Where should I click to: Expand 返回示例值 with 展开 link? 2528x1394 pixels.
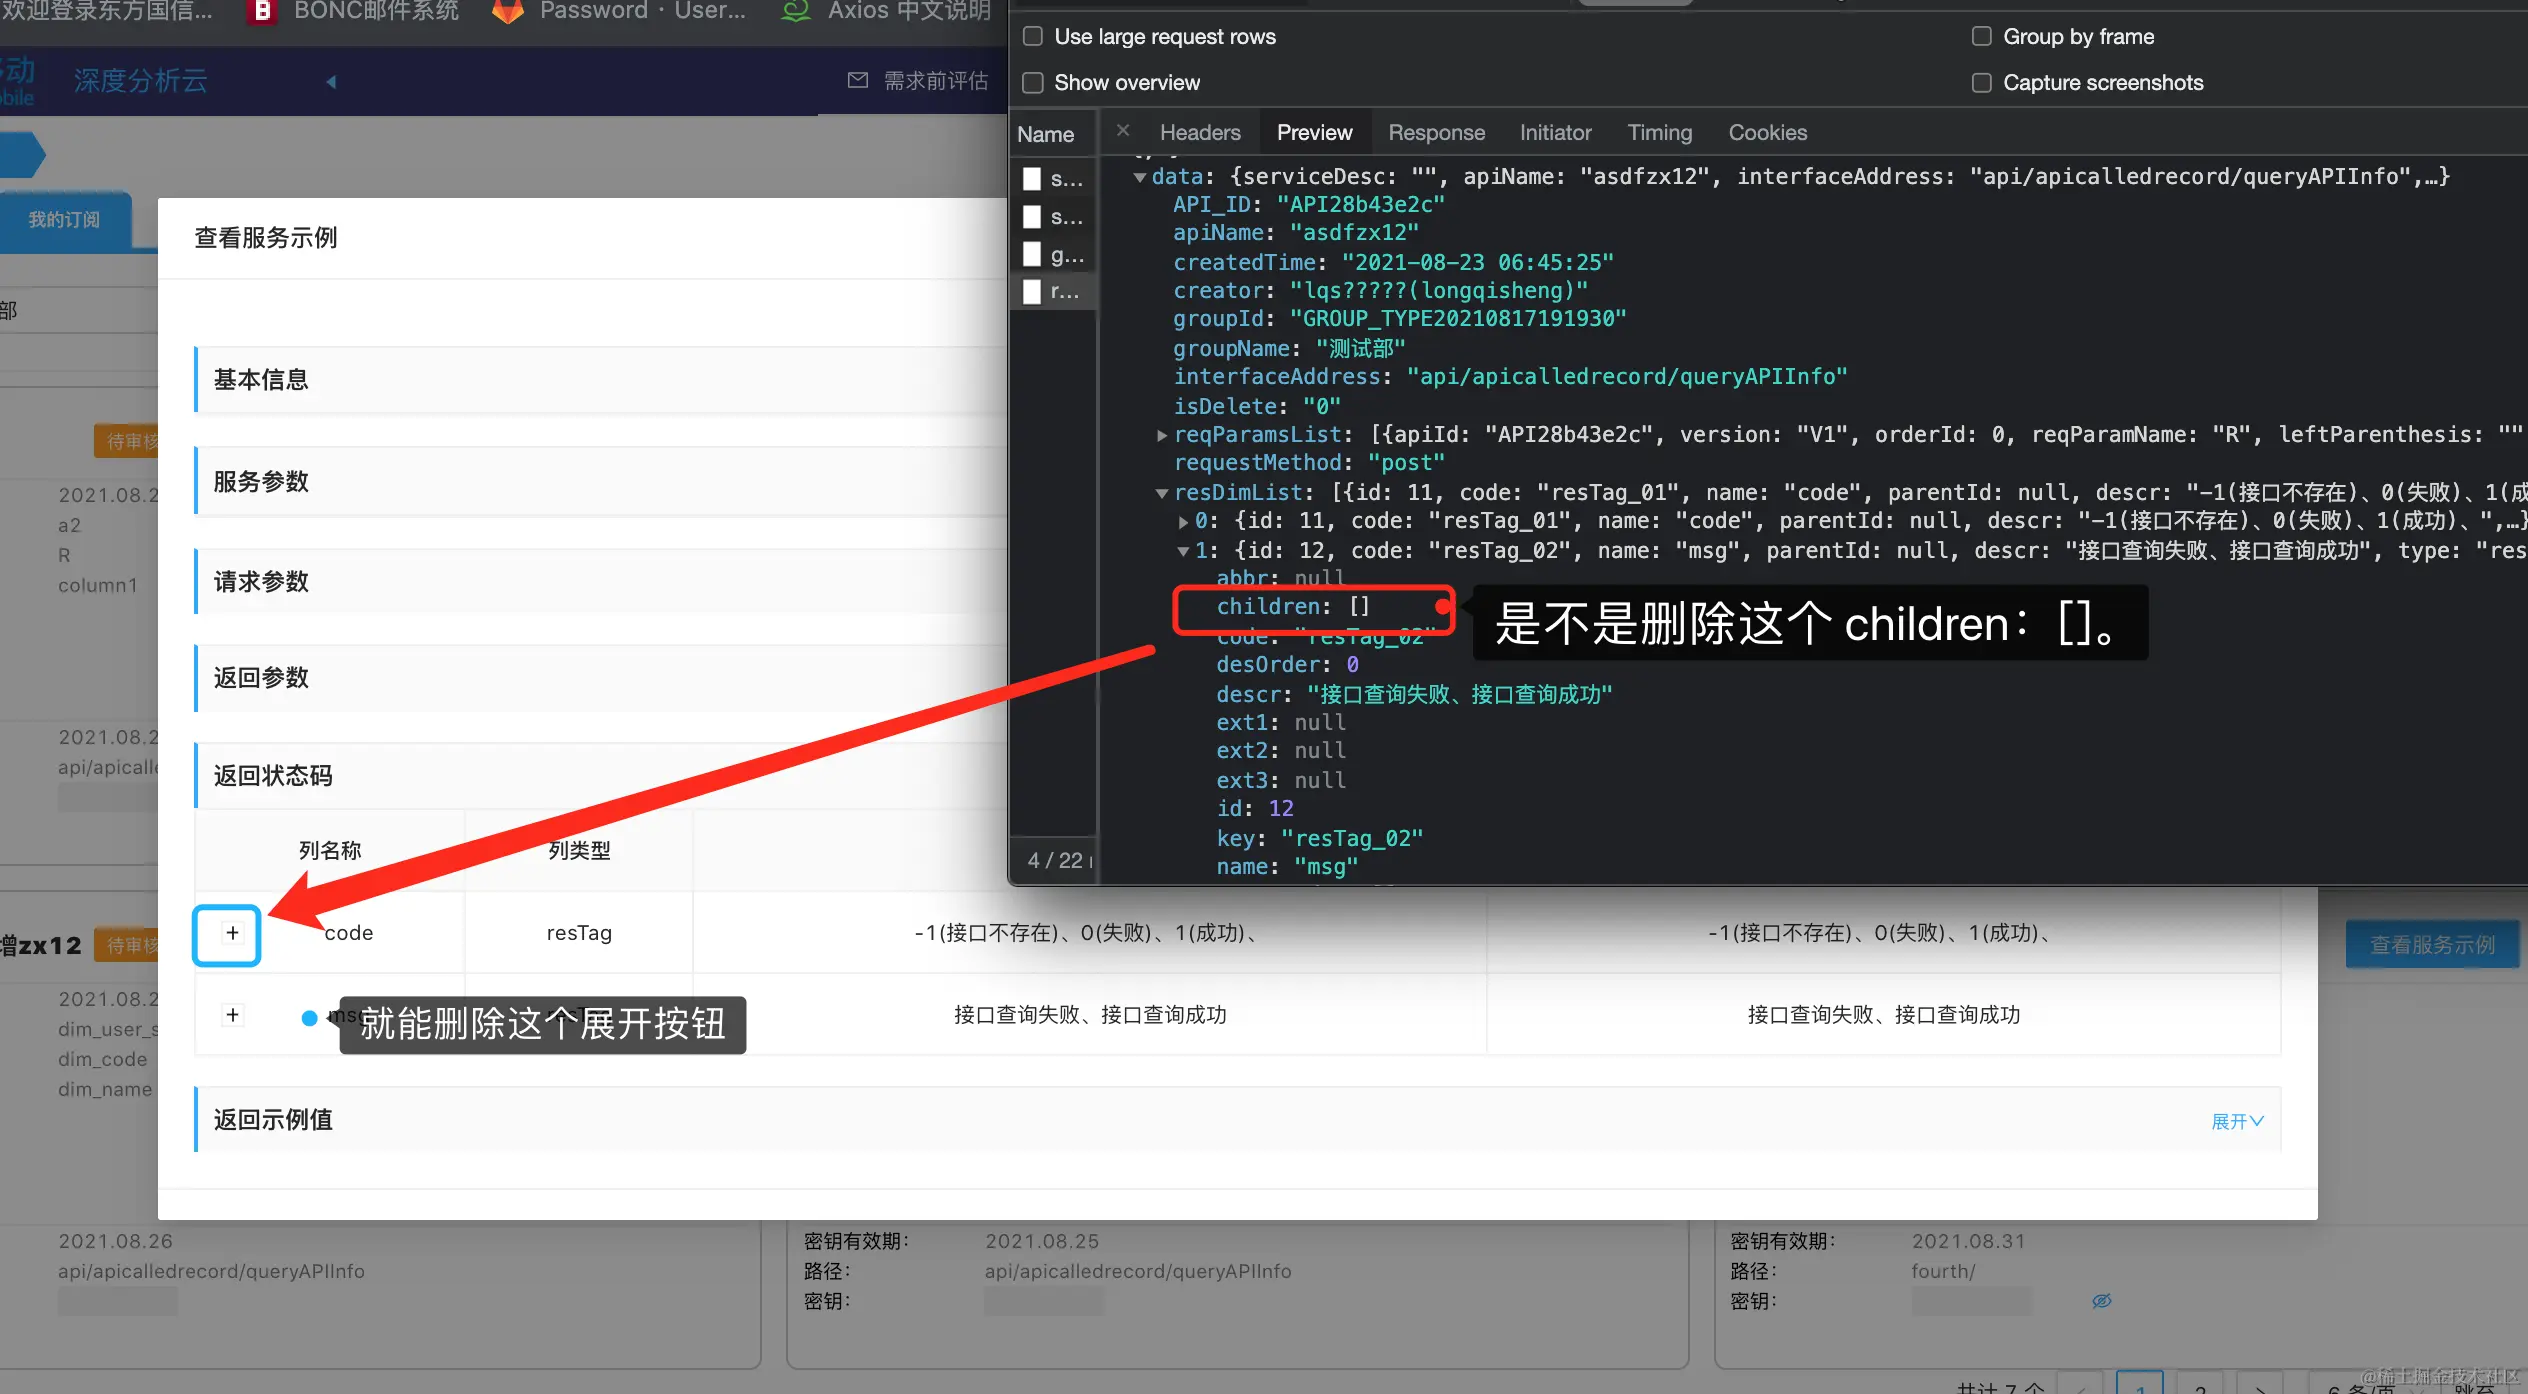click(x=2237, y=1121)
